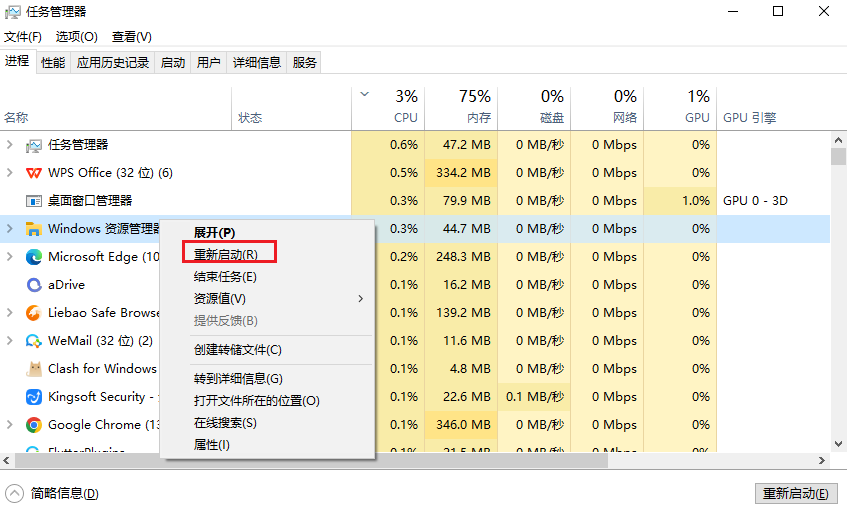
Task: Switch to the 启动 tab
Action: pyautogui.click(x=173, y=63)
